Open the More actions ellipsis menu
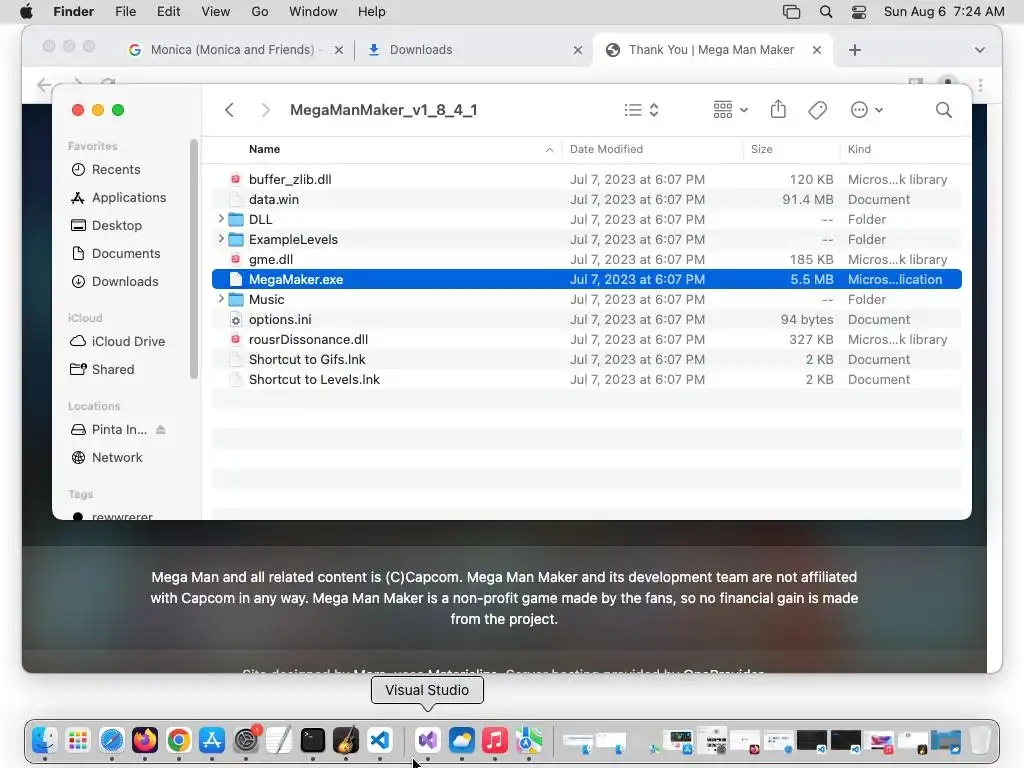The width and height of the screenshot is (1024, 768). [867, 110]
